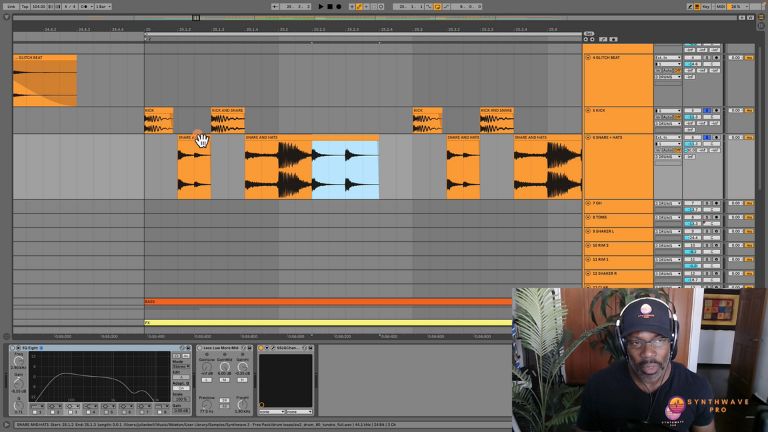Solo the 5 KICK track

click(707, 110)
